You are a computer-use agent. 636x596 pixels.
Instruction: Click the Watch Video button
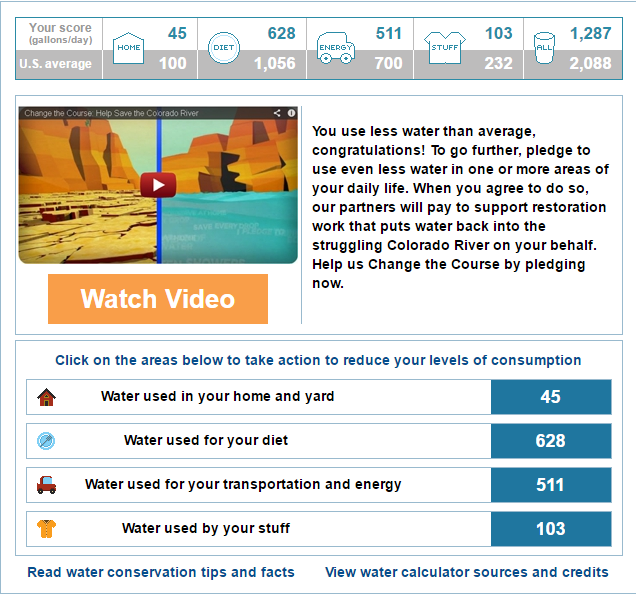click(x=158, y=299)
